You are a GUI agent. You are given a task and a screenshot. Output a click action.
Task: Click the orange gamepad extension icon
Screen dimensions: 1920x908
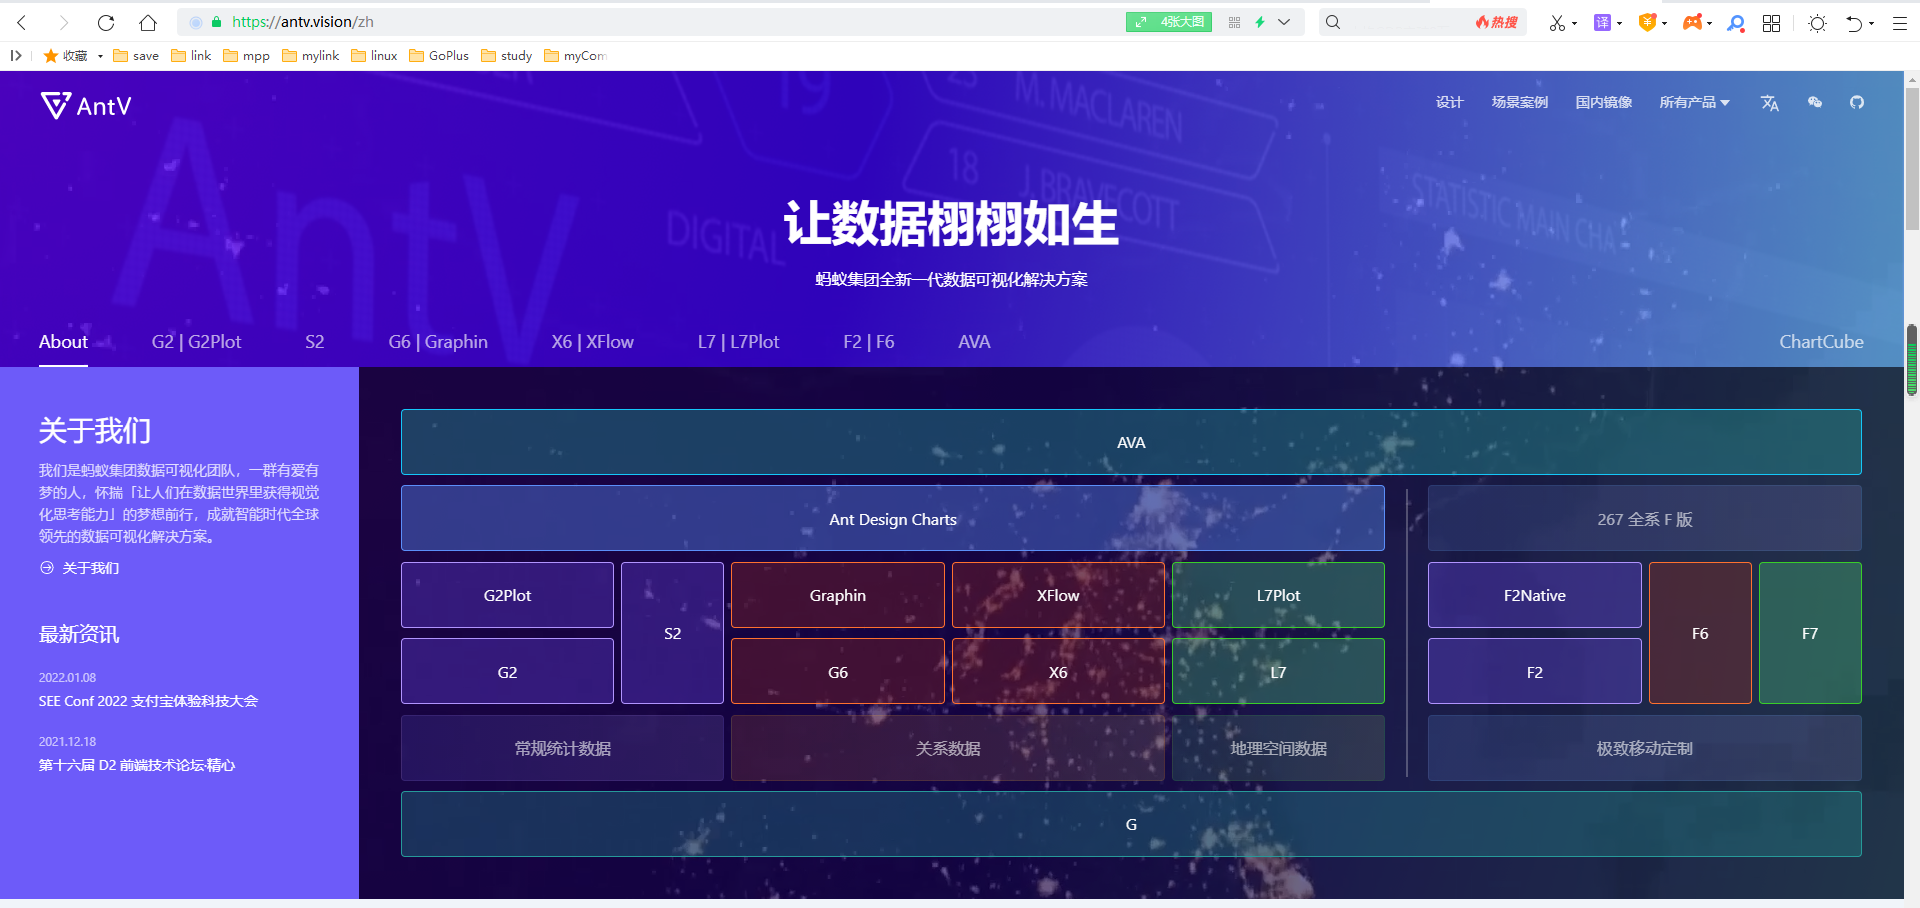tap(1692, 22)
